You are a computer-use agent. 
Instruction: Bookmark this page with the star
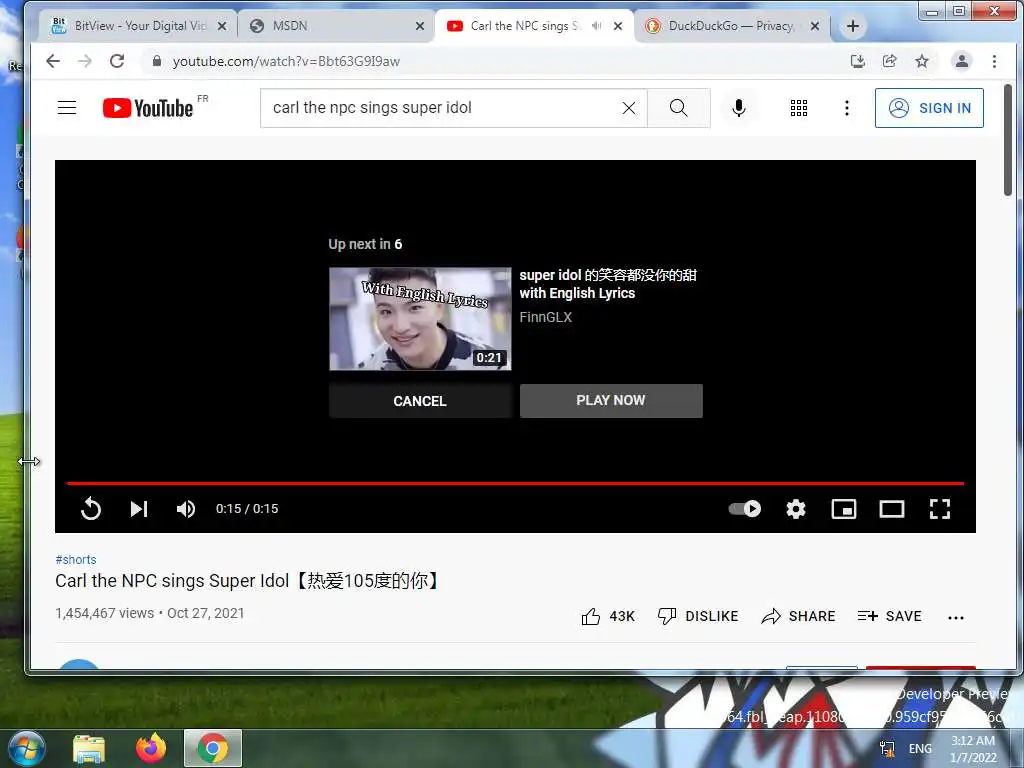pyautogui.click(x=921, y=61)
